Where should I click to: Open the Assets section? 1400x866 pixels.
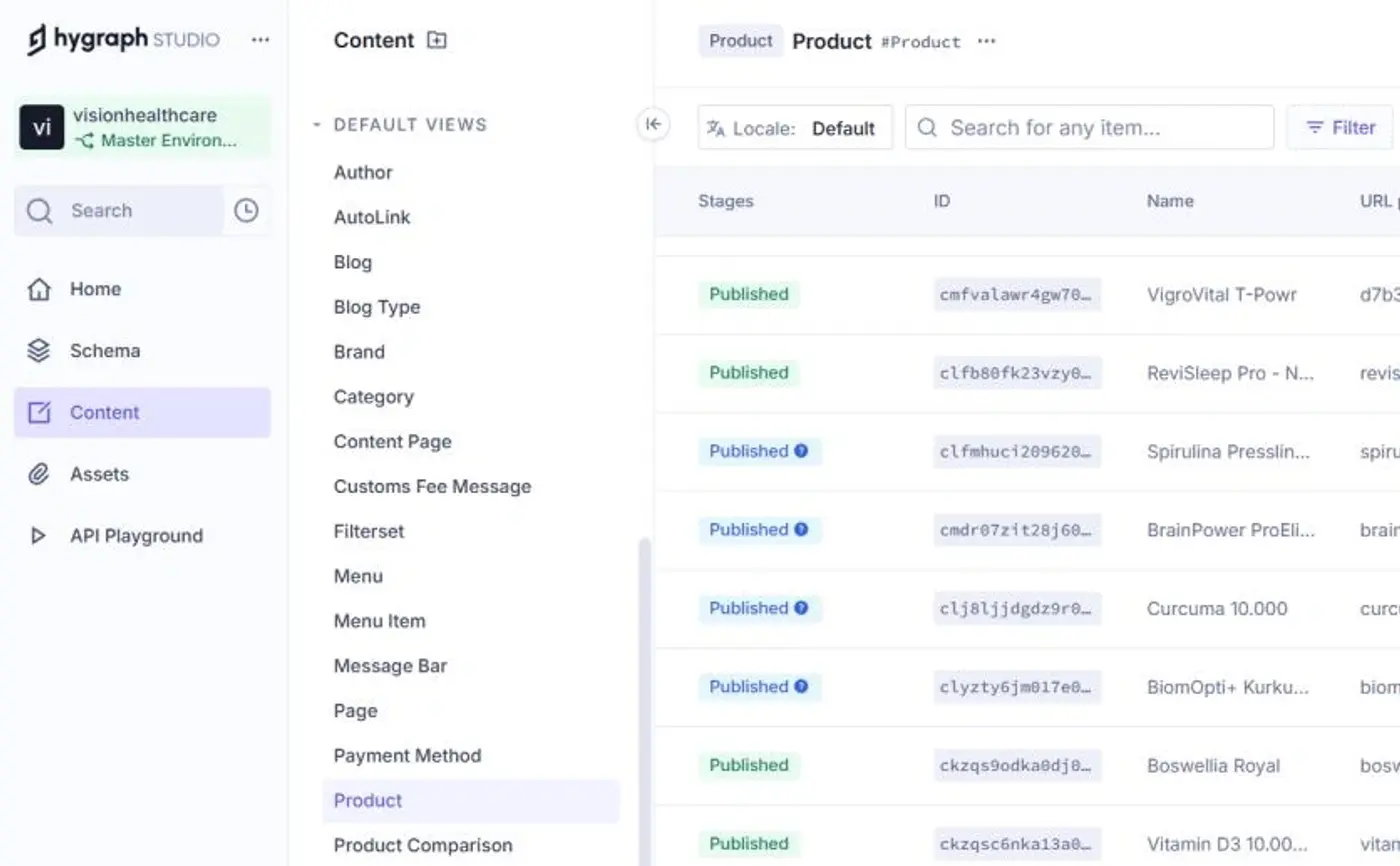[x=142, y=474]
